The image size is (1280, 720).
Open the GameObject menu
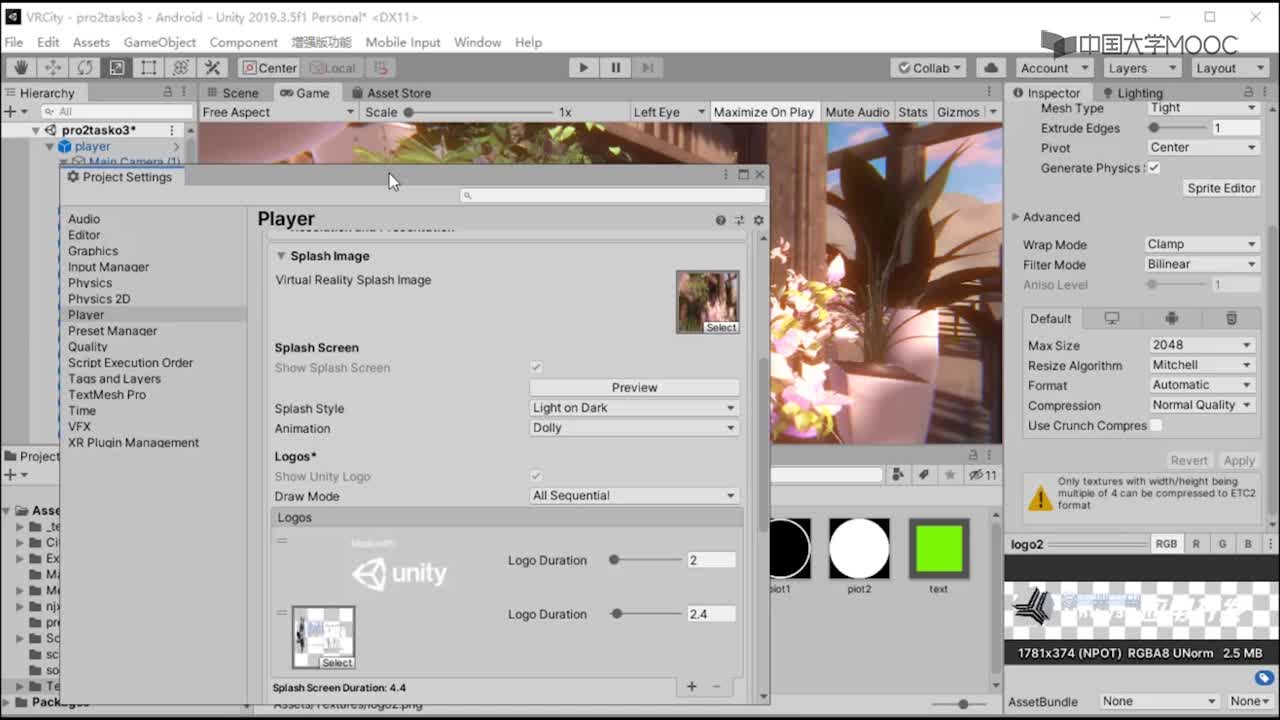coord(160,42)
